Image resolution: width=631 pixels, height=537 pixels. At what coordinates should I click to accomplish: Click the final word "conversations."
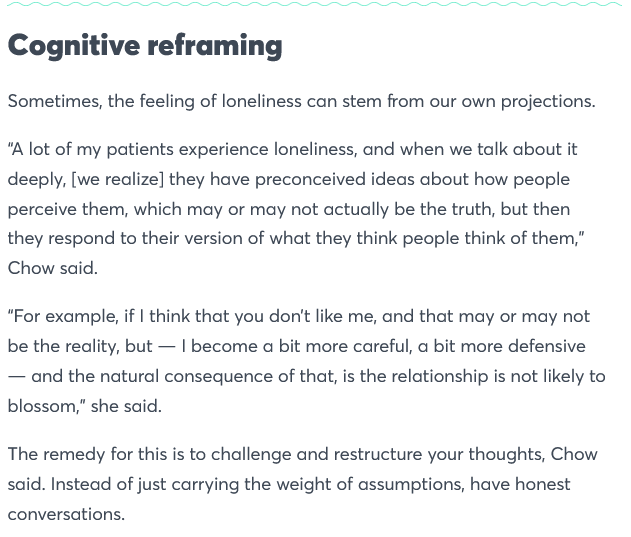click(x=66, y=514)
